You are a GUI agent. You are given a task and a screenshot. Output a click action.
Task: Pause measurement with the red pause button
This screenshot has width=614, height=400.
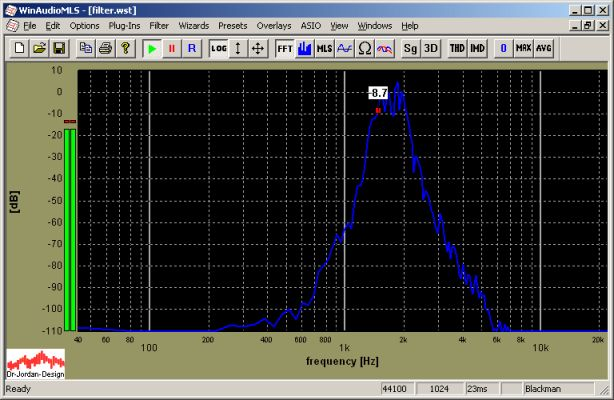coord(171,48)
